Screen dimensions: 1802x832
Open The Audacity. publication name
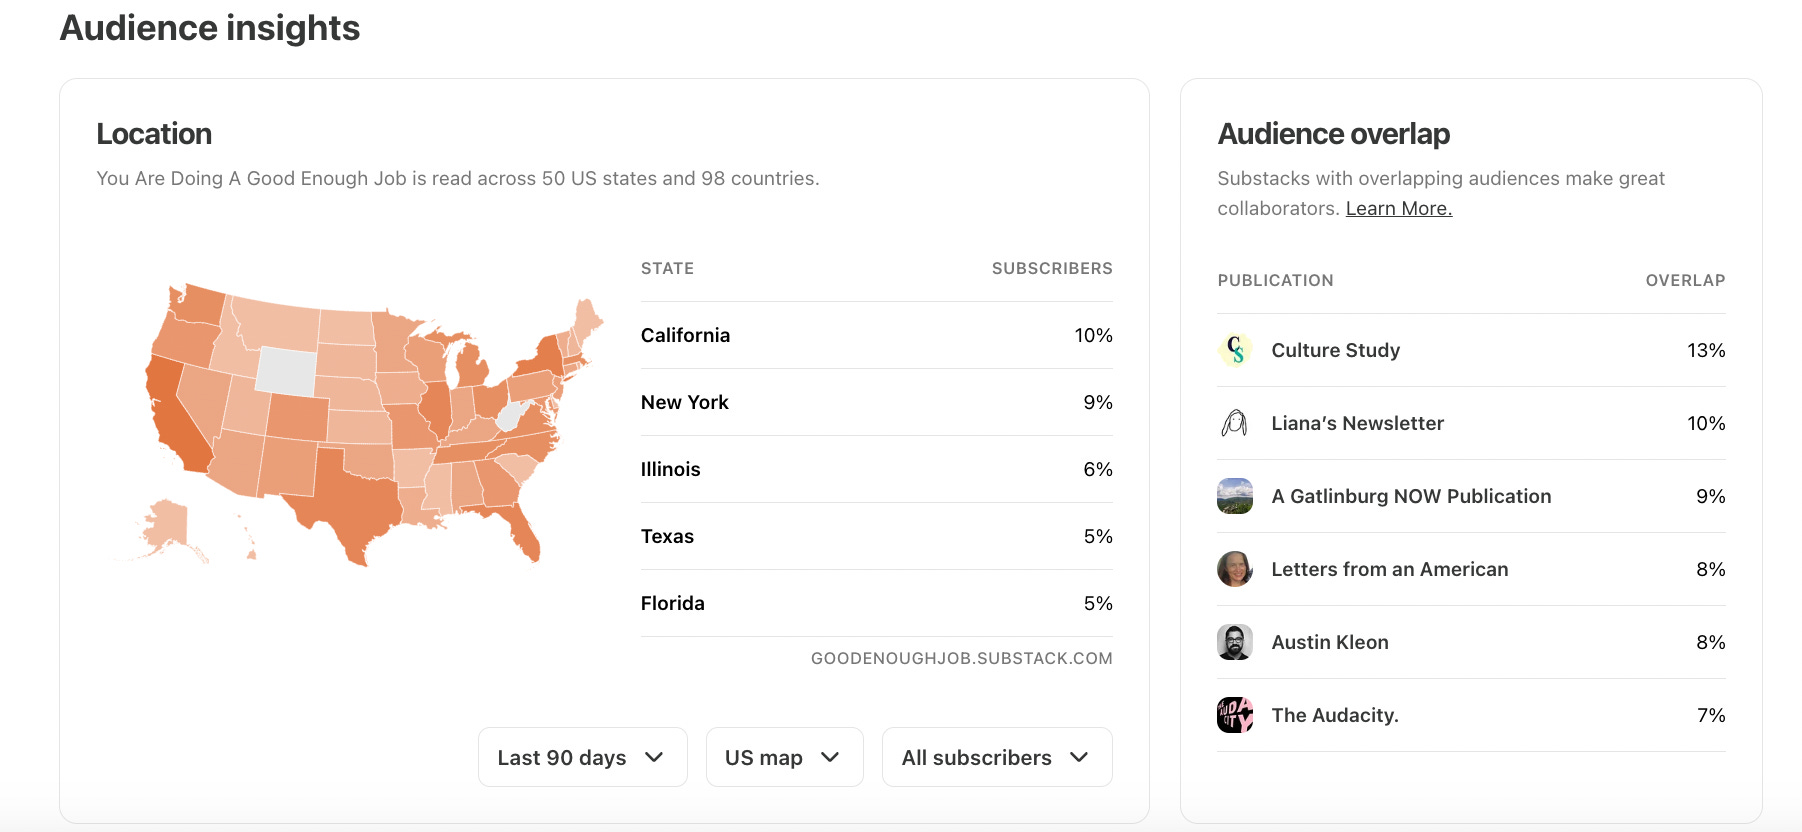[x=1334, y=715]
